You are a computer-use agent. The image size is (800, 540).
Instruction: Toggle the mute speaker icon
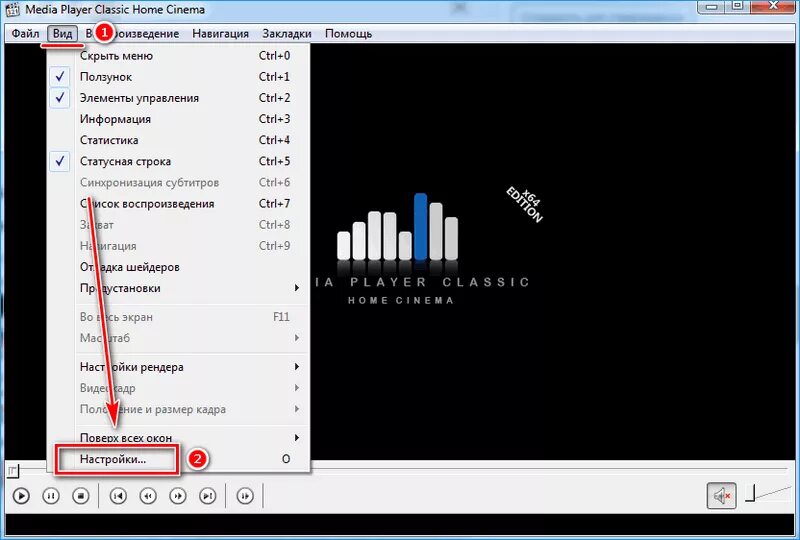tap(721, 496)
